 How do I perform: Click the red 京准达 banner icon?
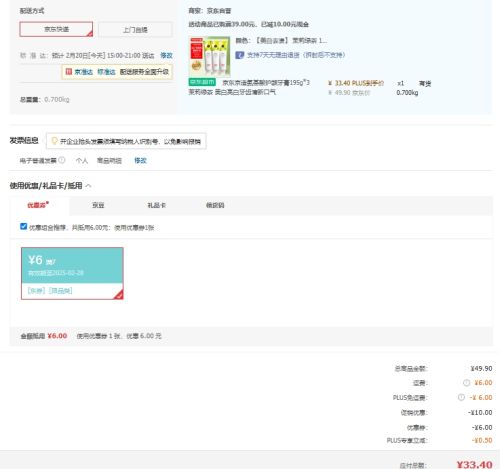coord(69,72)
